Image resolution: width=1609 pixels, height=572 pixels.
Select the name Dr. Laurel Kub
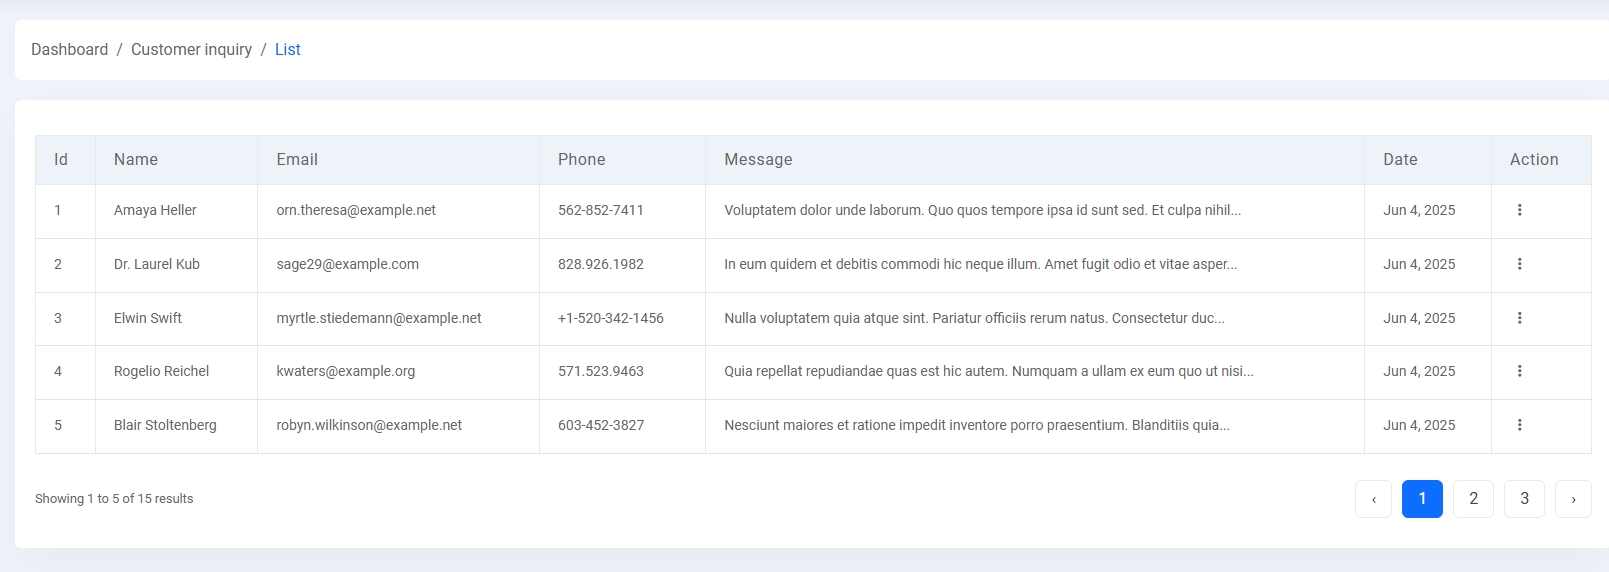coord(157,264)
